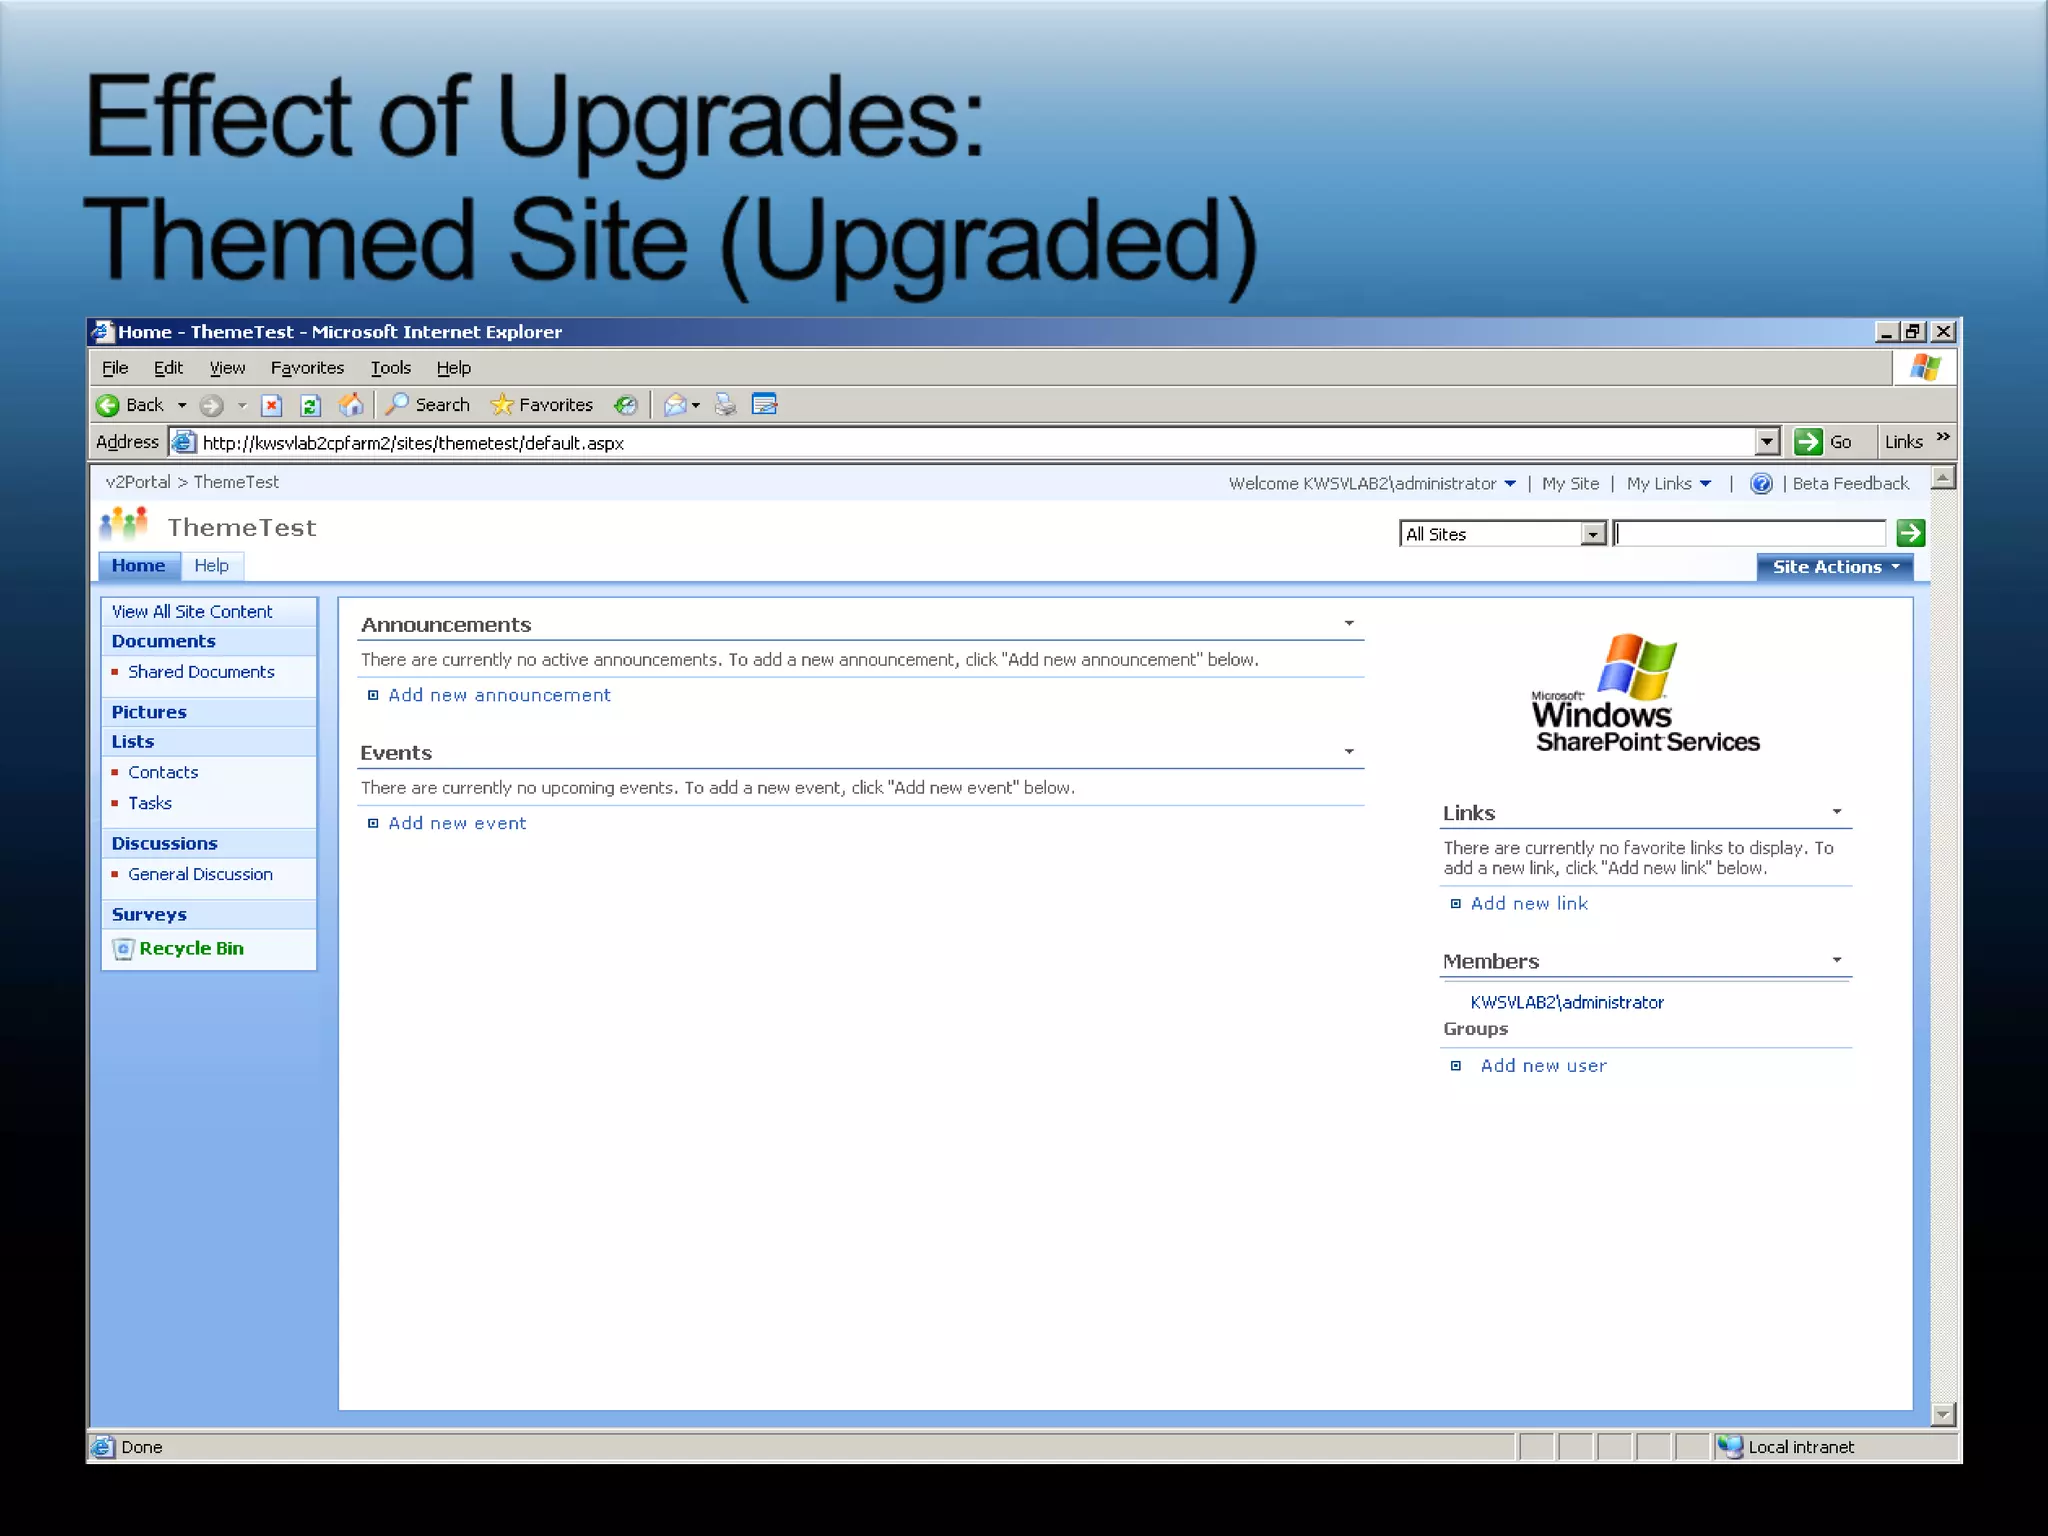Open the Forward button history dropdown

[x=242, y=406]
